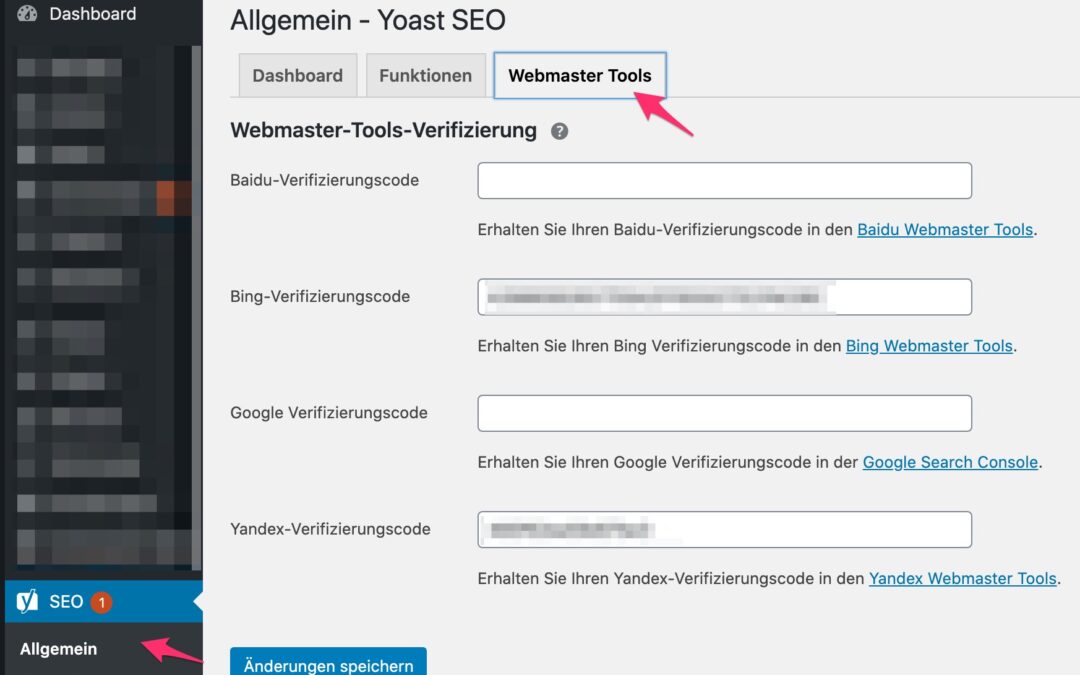The width and height of the screenshot is (1080, 675).
Task: Click the Dashboard gauge icon in sidebar
Action: (27, 14)
